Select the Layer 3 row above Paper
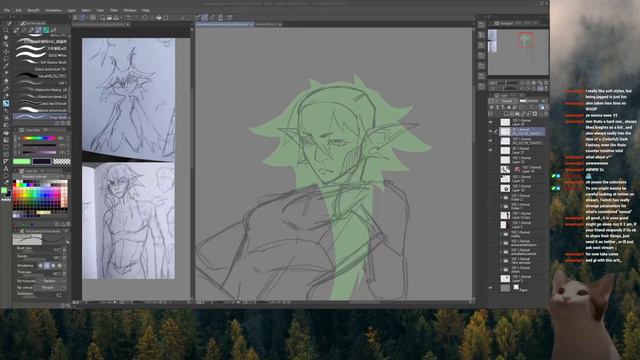Viewport: 640px width, 360px height. tap(522, 279)
